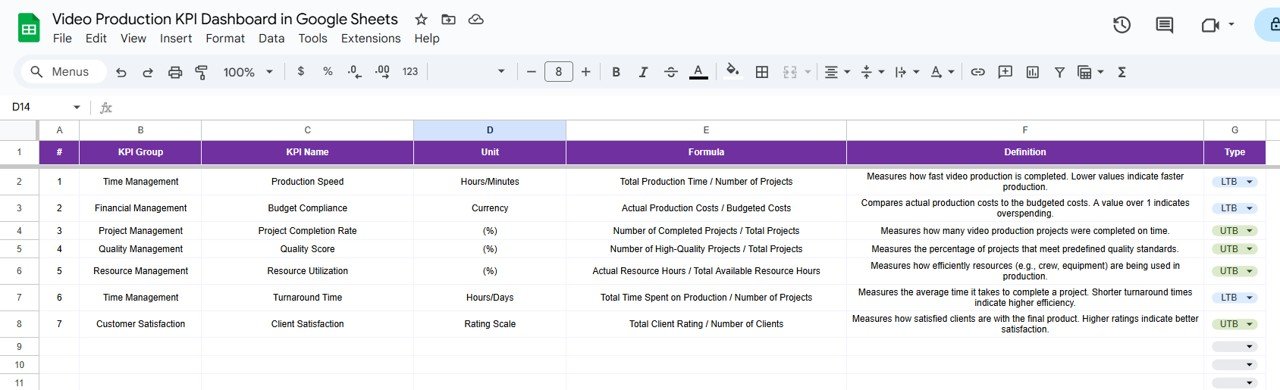Increase font size with plus button

coord(586,72)
